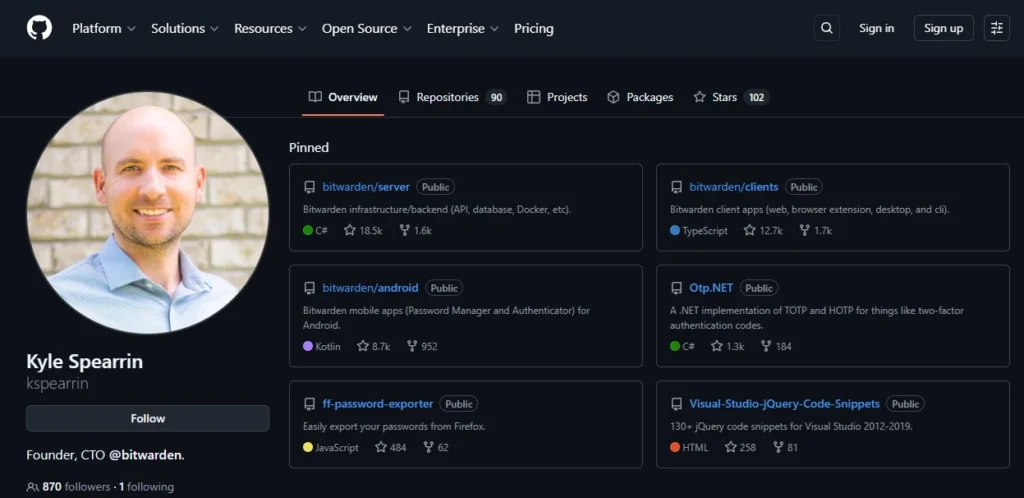Viewport: 1024px width, 498px height.
Task: Click star icon showing 484 stars
Action: (x=381, y=447)
